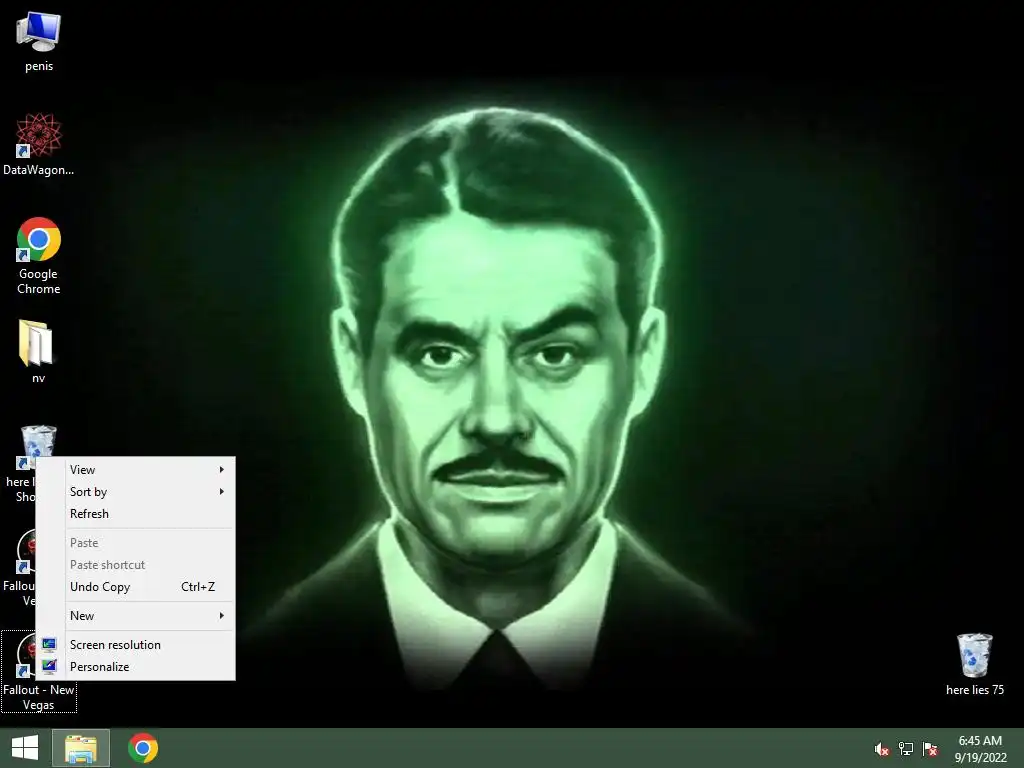Click the greyed Paste entry
The image size is (1024, 768).
[x=136, y=543]
